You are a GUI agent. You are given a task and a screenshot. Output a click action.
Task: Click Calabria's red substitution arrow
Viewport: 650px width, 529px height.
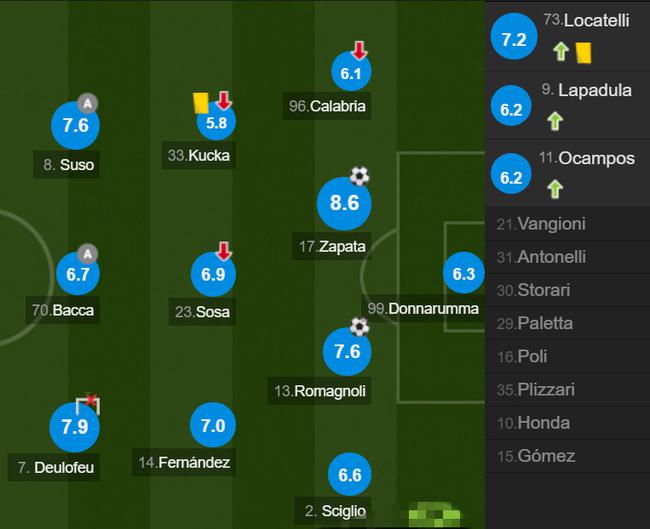[x=359, y=50]
